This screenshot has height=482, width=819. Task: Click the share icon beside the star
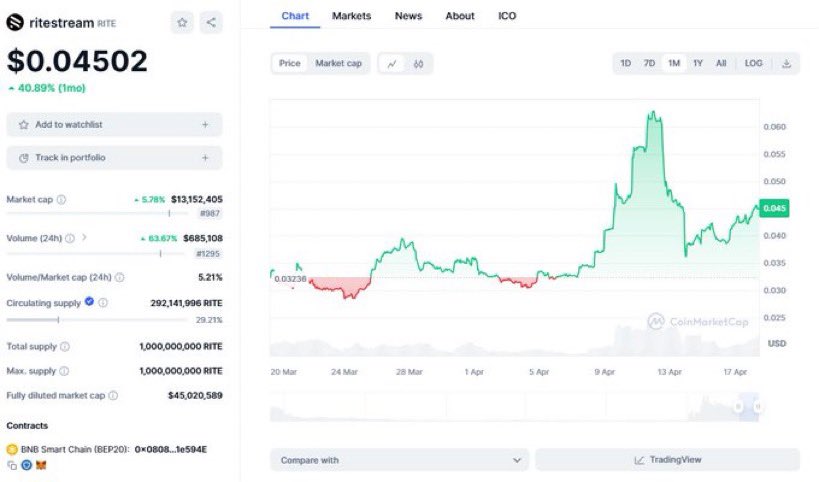tap(211, 22)
